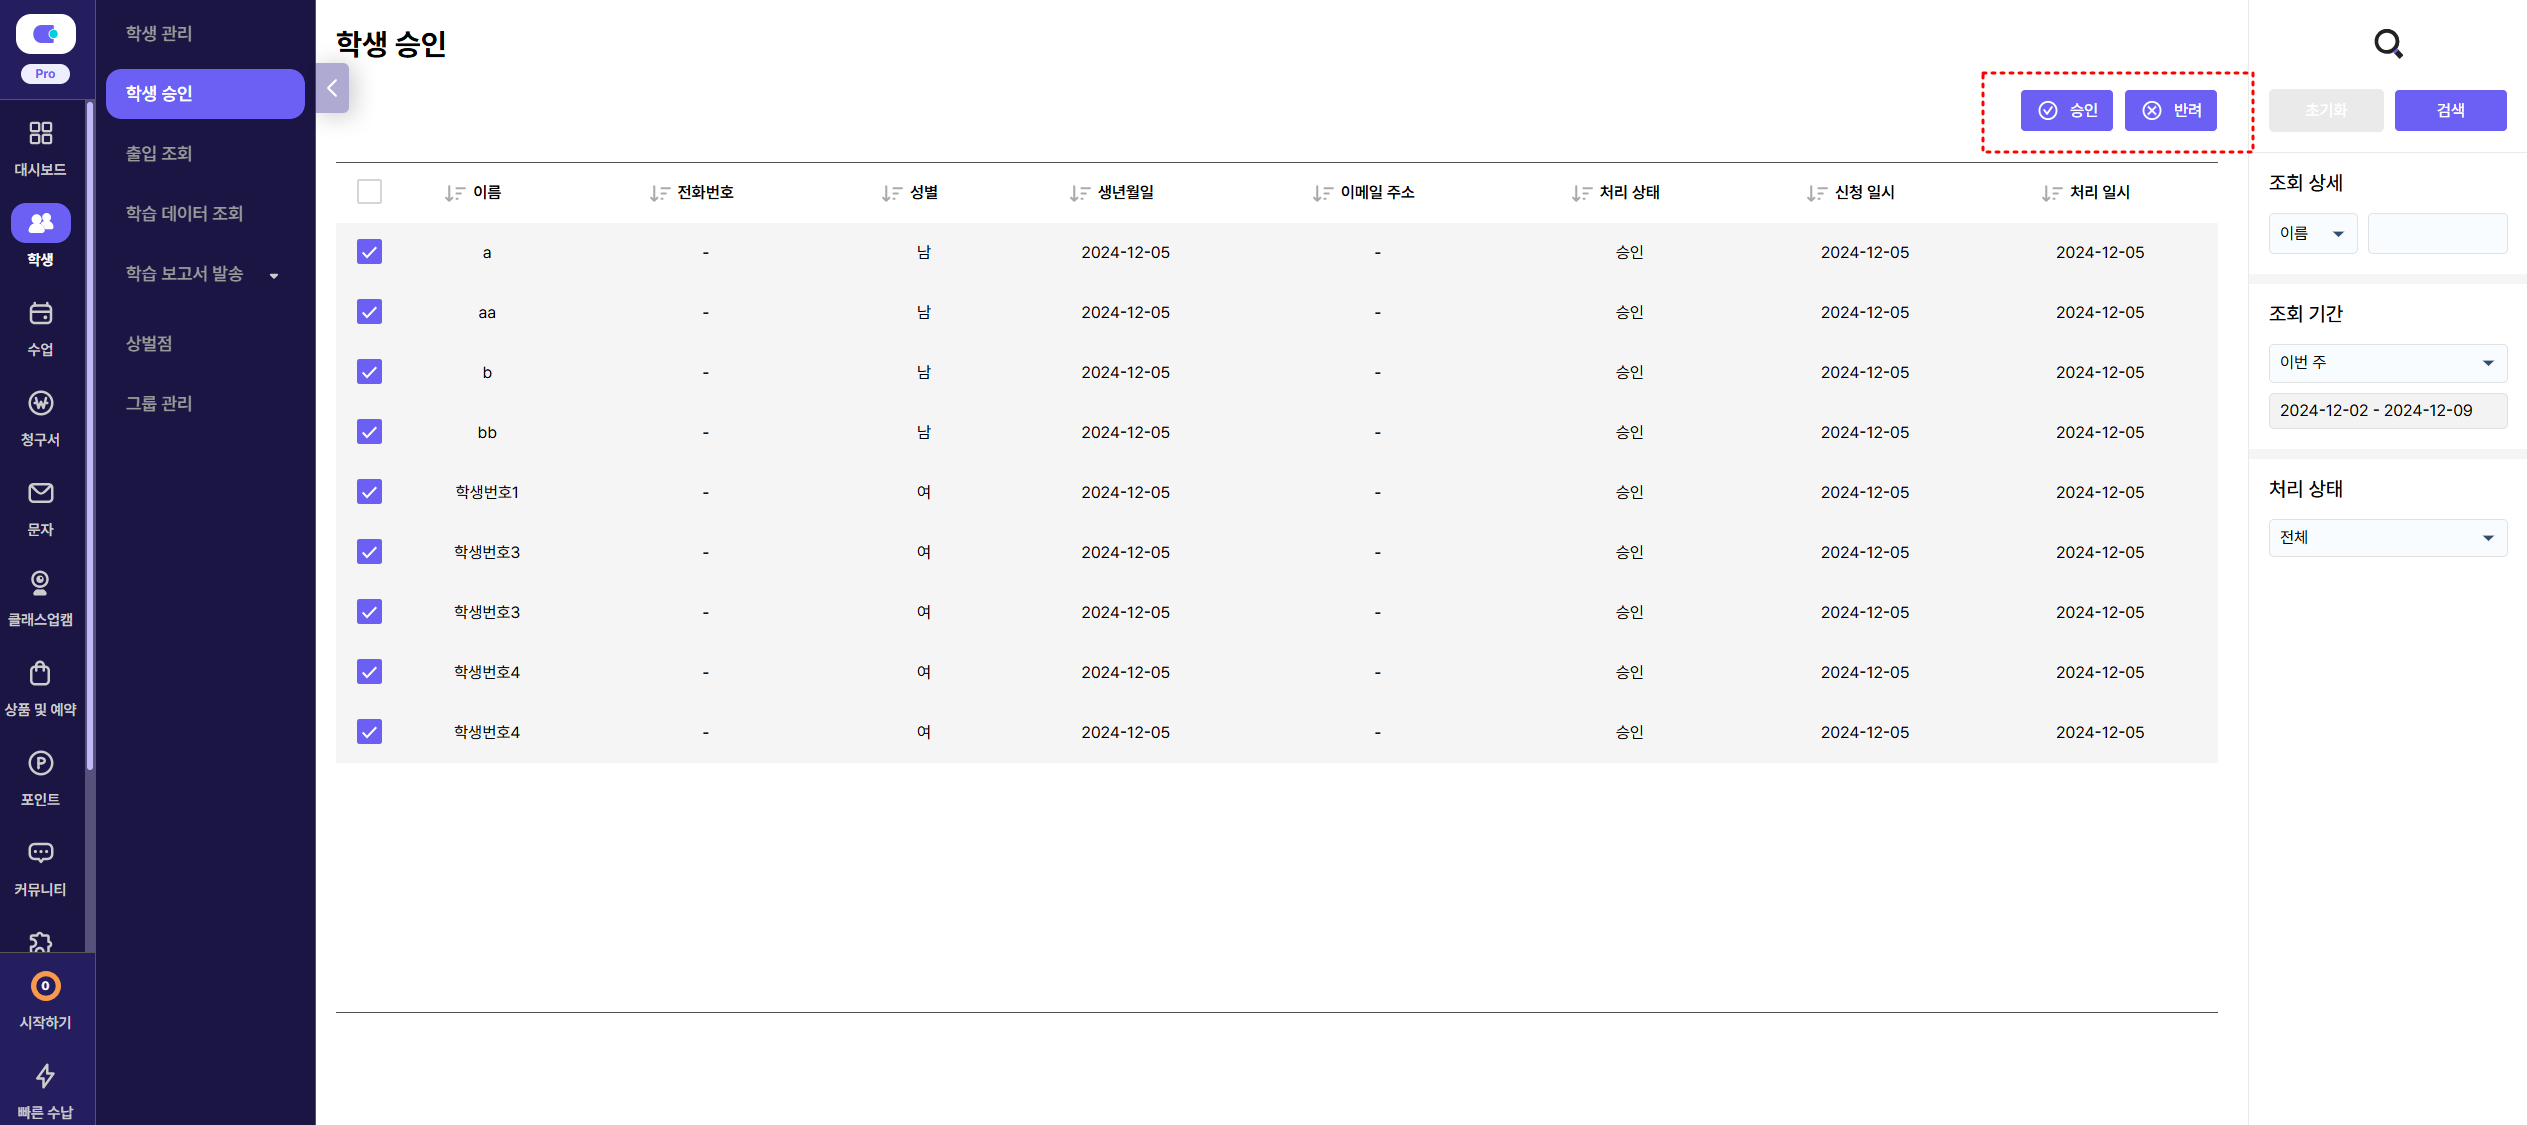Open the 이번 주 period dropdown
Viewport: 2527px width, 1125px height.
(2386, 363)
